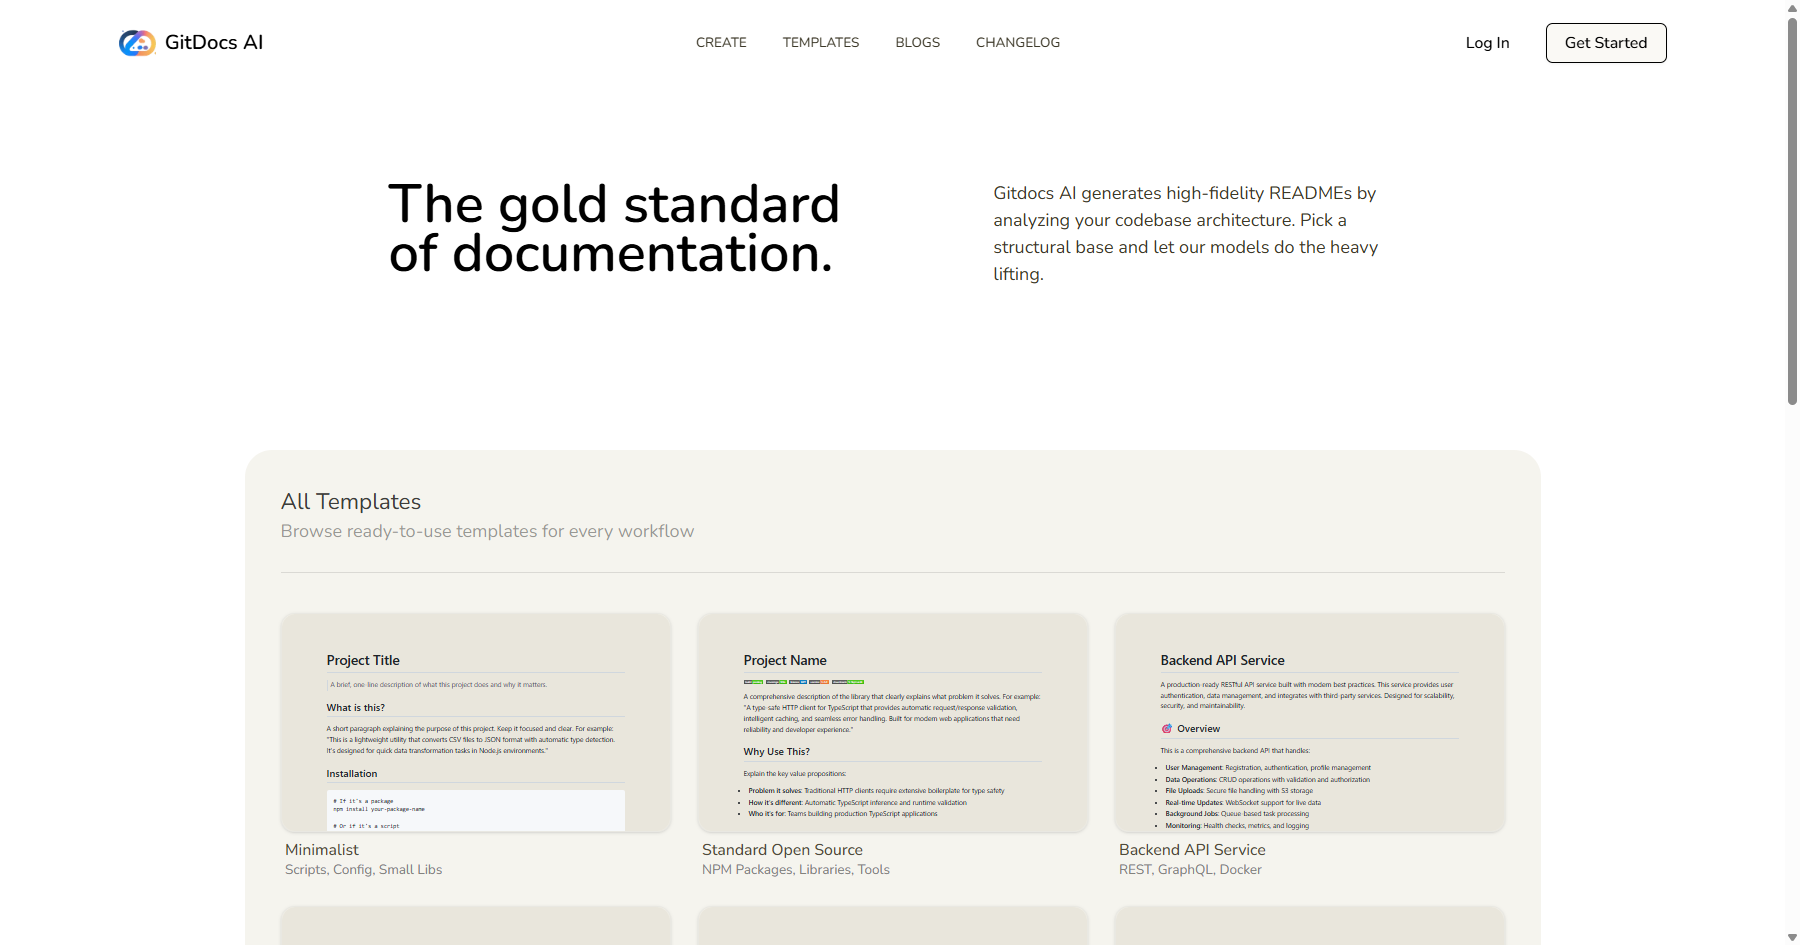
Task: Click the orange version badge in Project Name card
Action: [818, 682]
